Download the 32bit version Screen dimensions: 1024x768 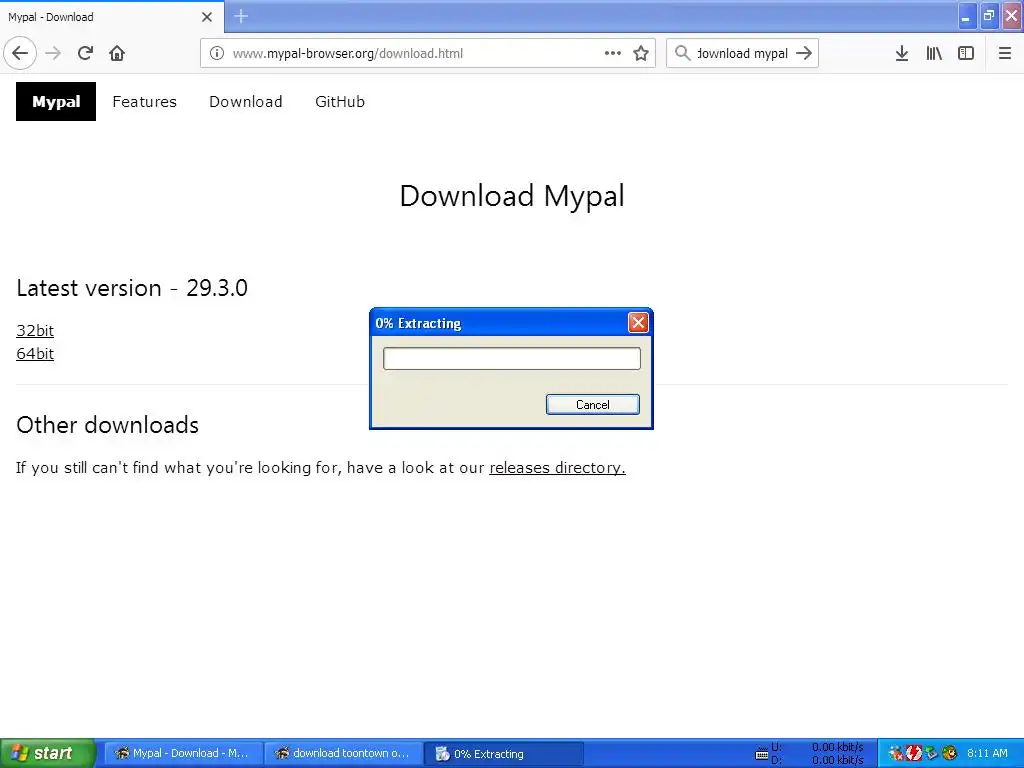click(35, 330)
